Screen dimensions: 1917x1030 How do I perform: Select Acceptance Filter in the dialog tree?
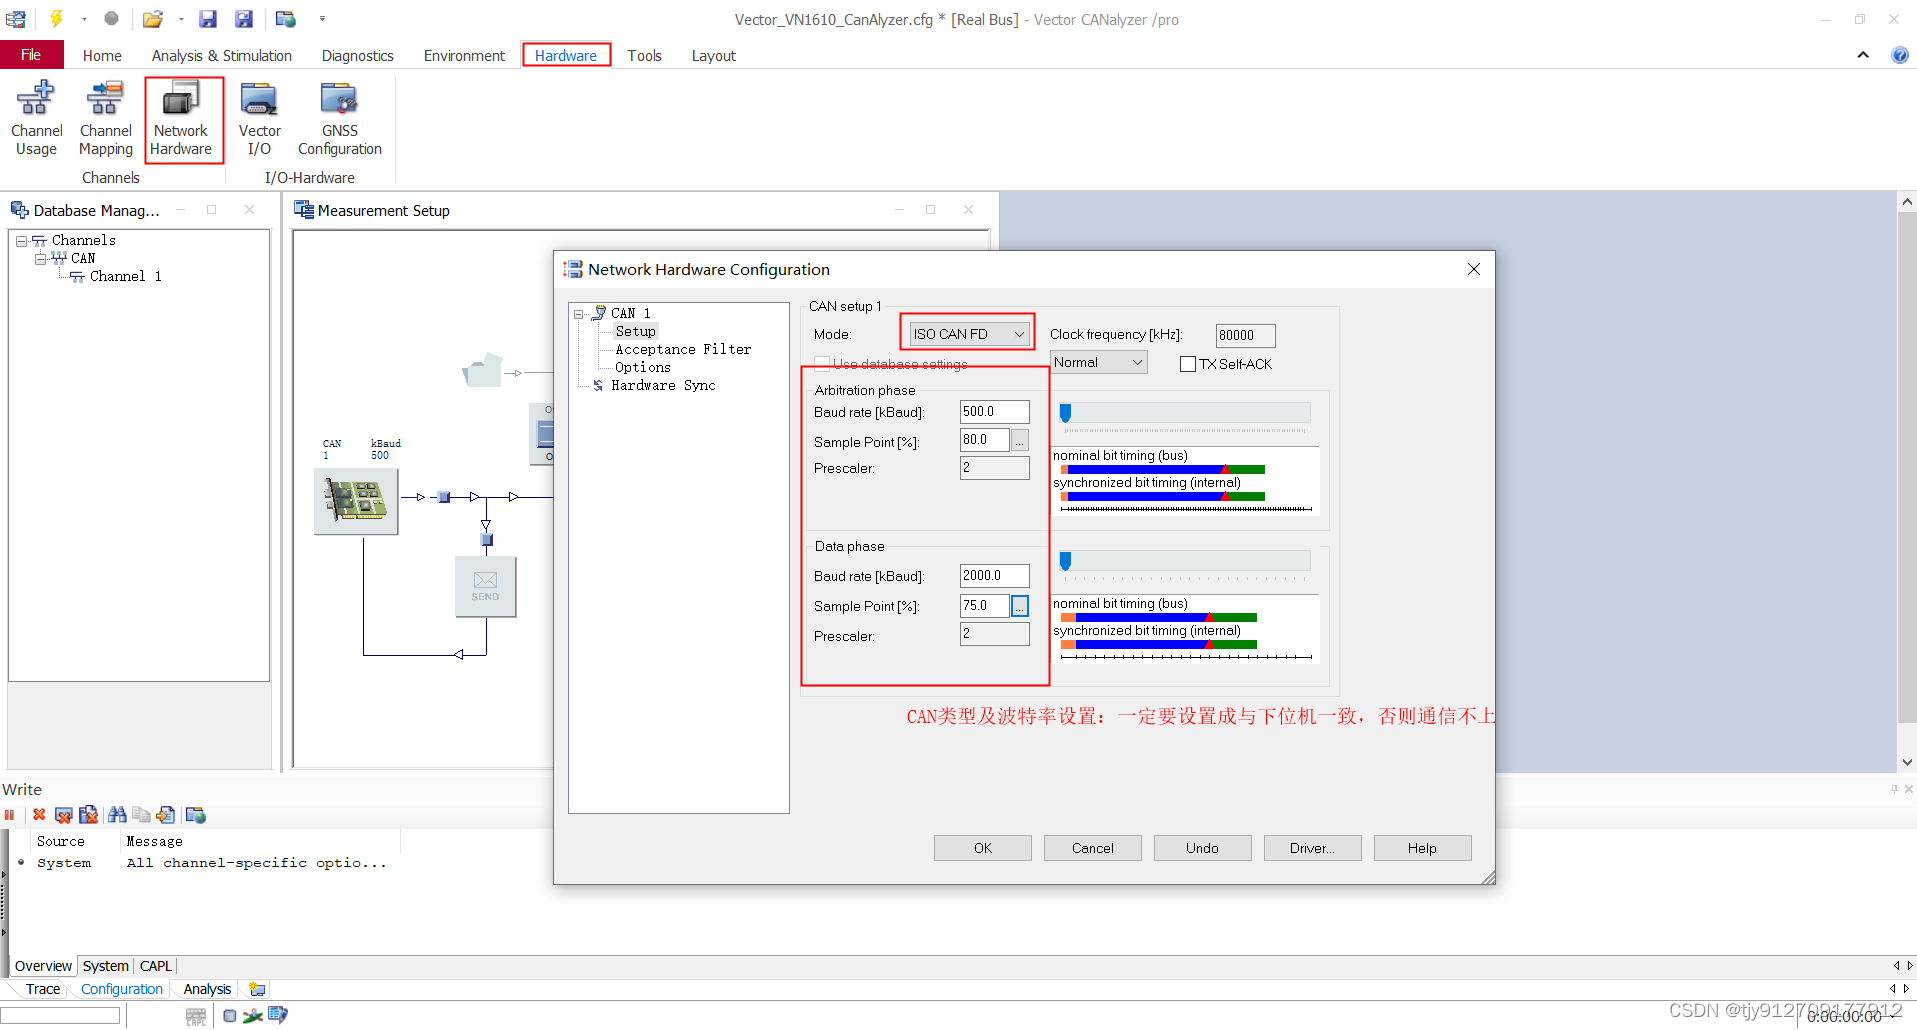[x=683, y=350]
